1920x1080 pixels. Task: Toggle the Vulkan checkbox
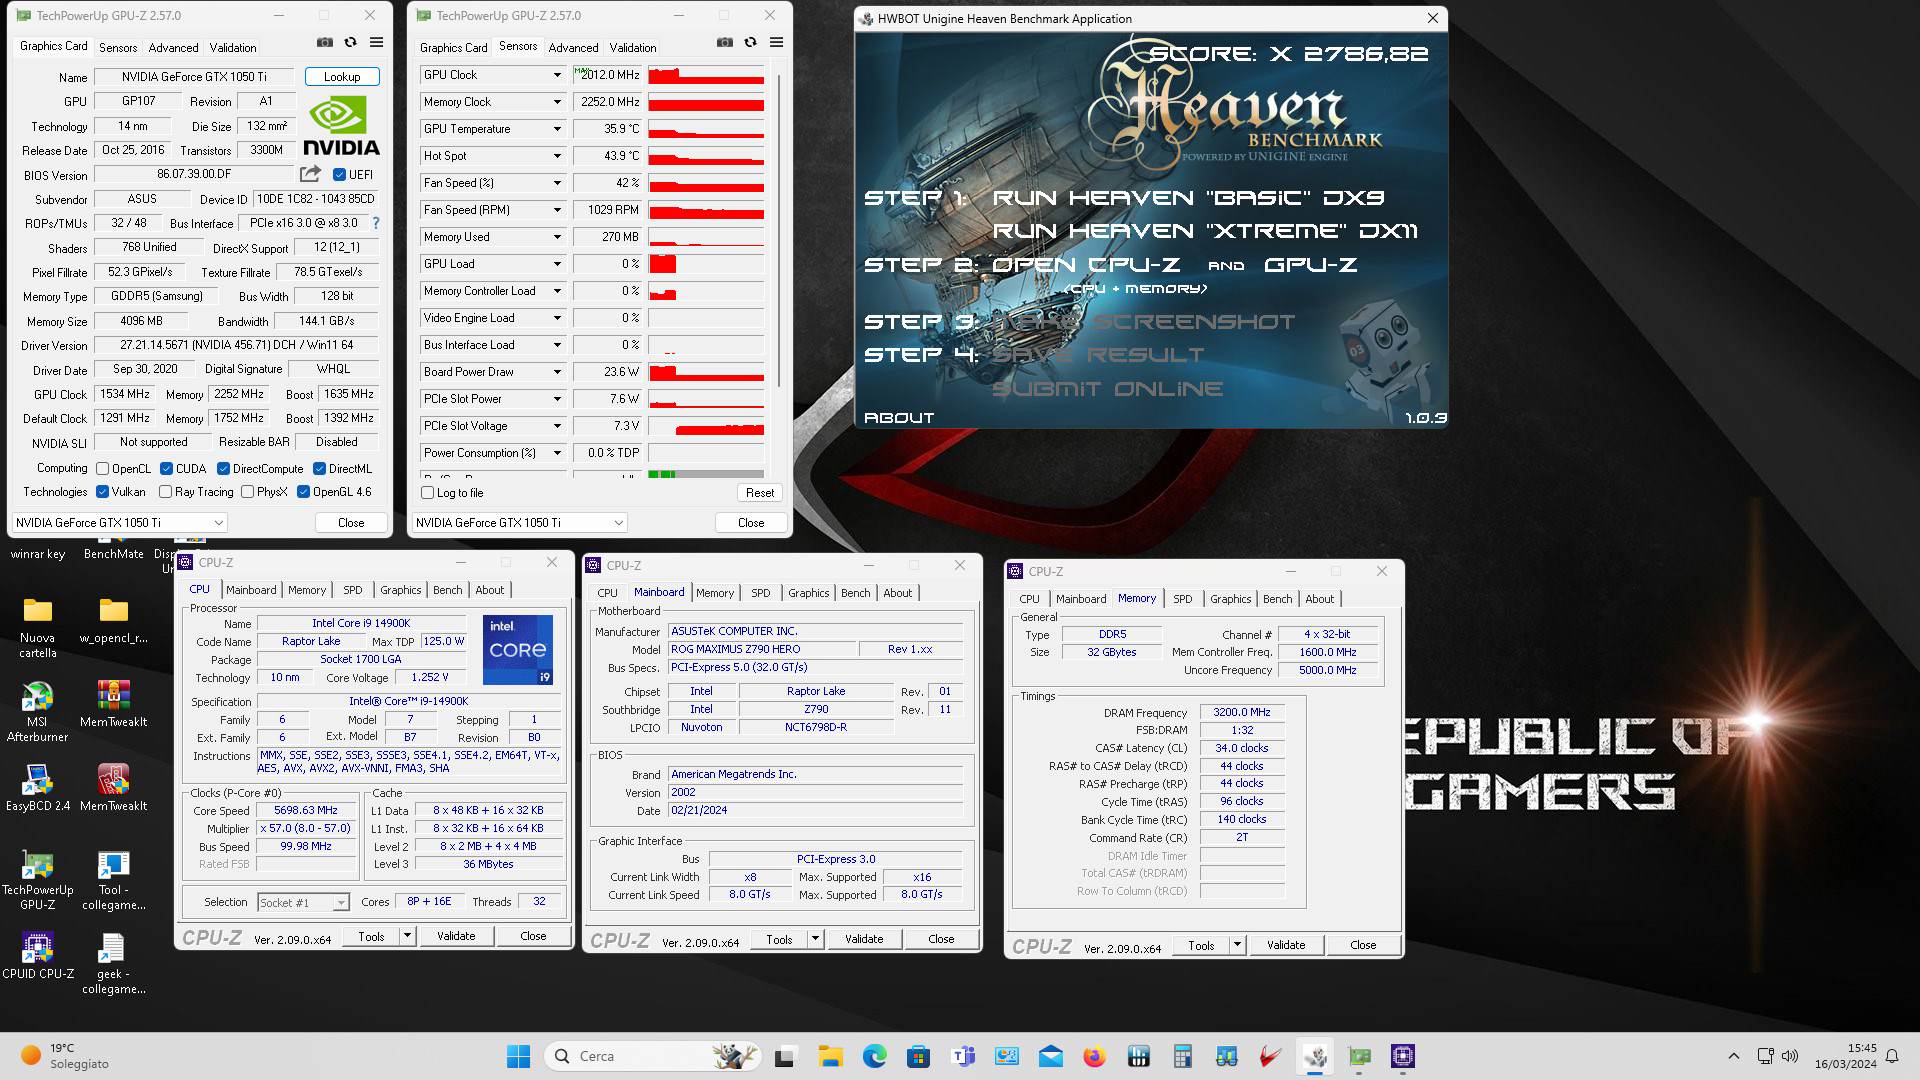point(102,491)
